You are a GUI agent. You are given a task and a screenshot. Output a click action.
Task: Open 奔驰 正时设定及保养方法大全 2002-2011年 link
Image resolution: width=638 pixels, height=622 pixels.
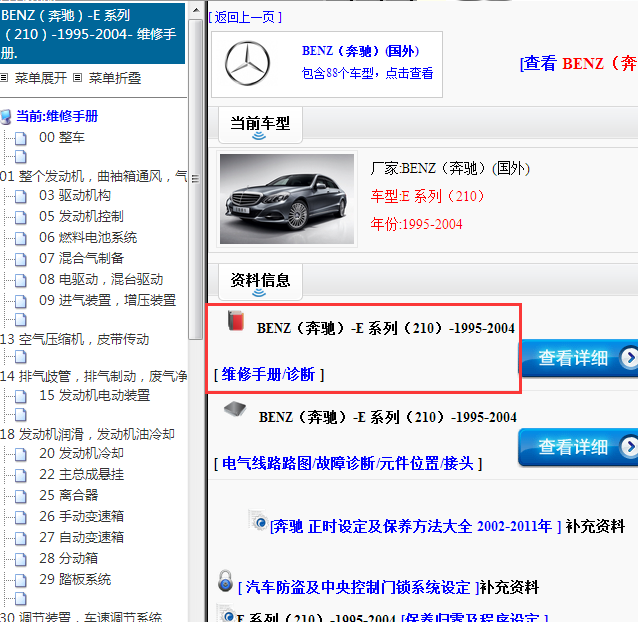pos(415,527)
